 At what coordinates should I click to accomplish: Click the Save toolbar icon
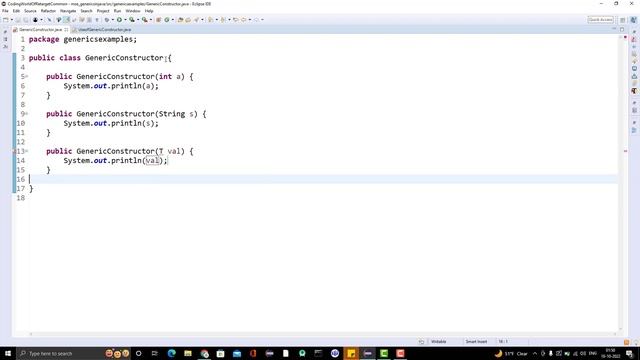click(18, 20)
